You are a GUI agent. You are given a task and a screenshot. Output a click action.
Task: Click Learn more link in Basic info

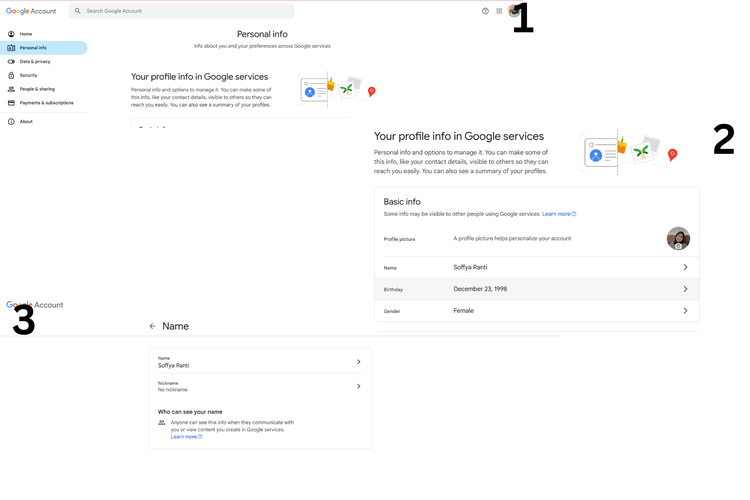click(x=558, y=214)
